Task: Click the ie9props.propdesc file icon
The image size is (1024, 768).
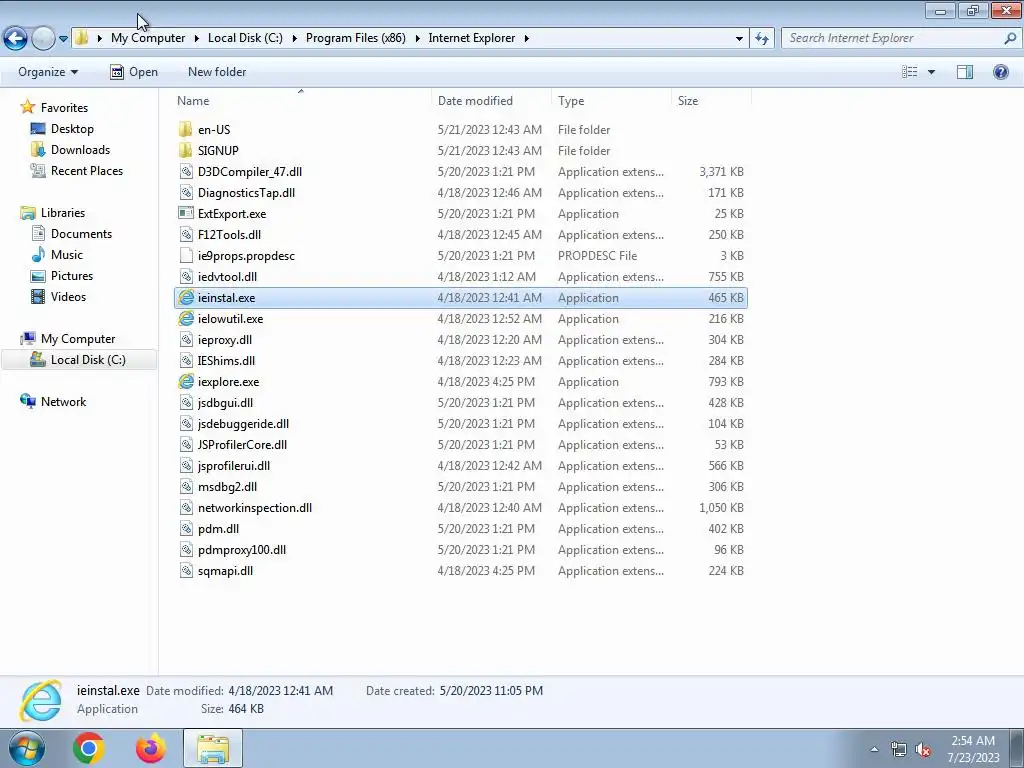Action: [186, 255]
